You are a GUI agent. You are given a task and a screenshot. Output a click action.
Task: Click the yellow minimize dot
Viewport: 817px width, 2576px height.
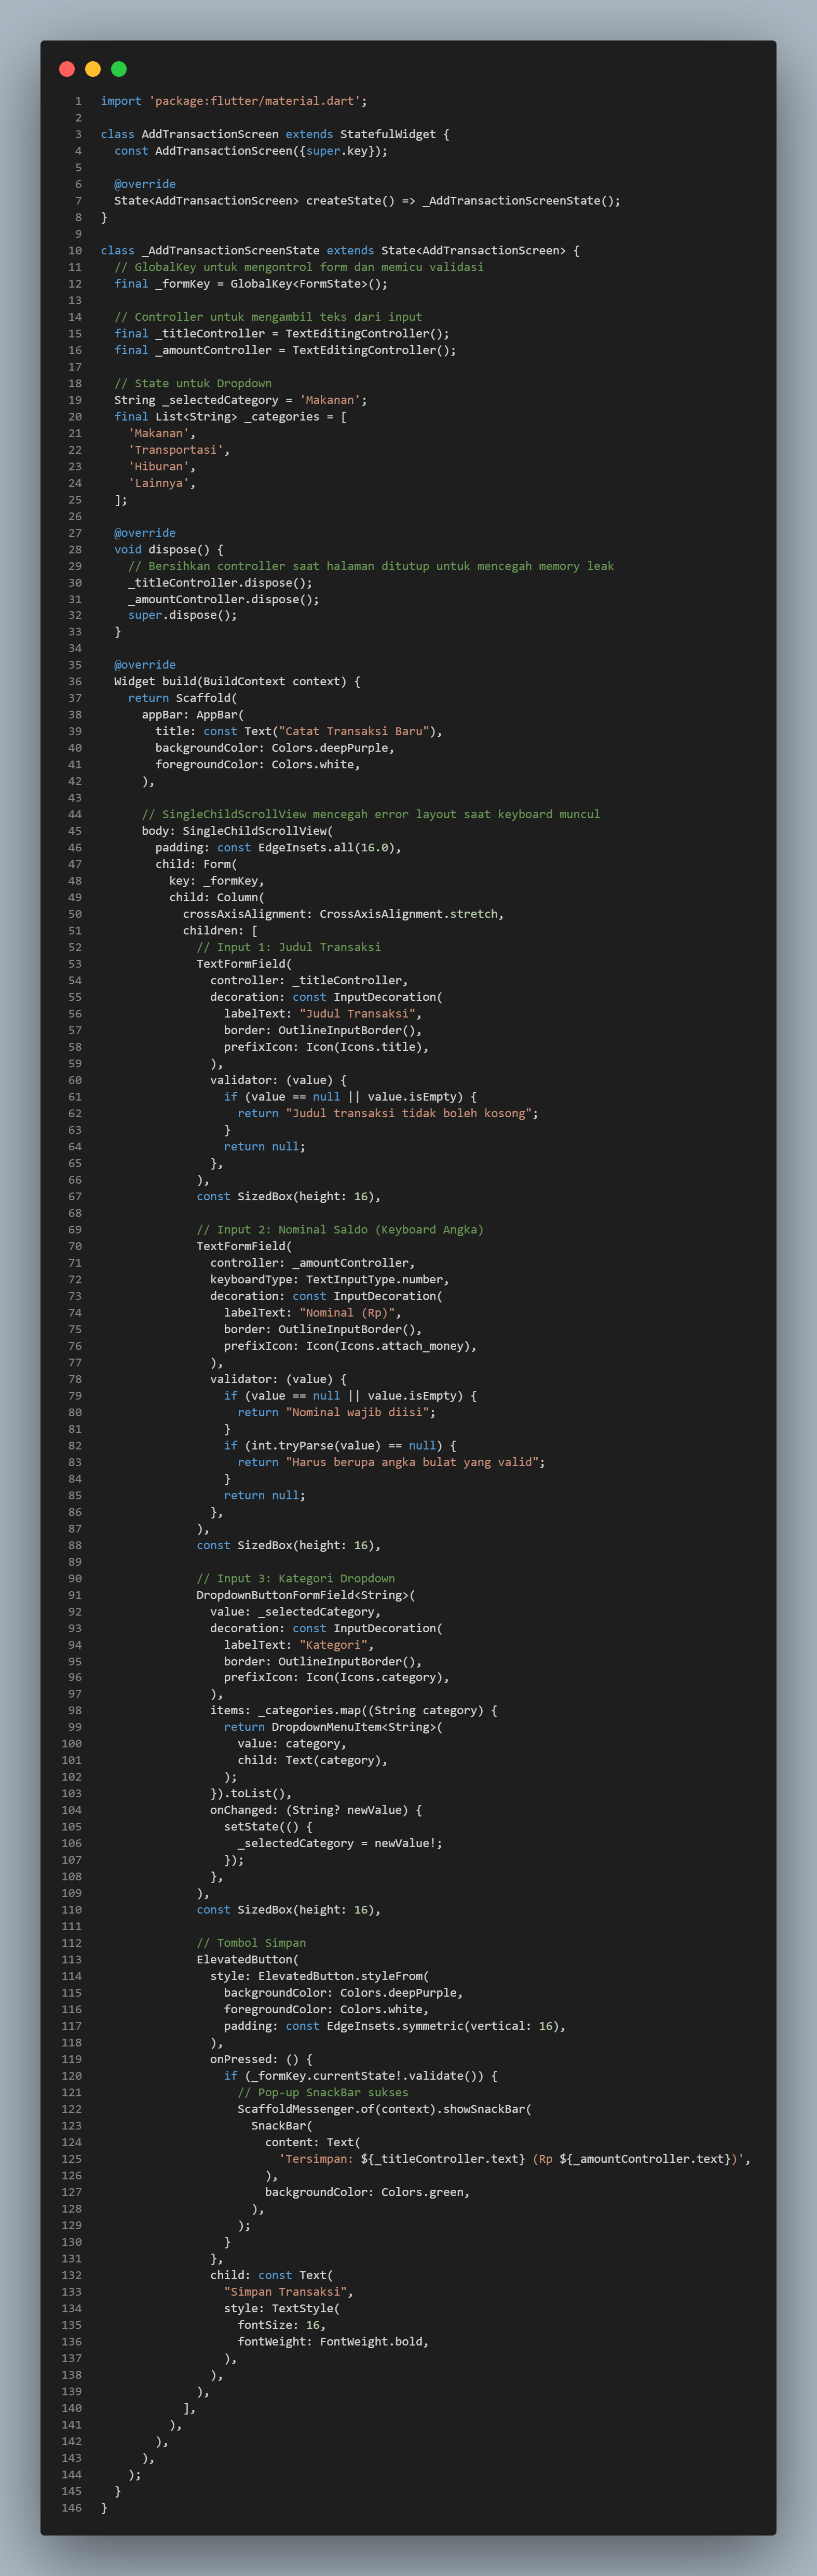93,69
